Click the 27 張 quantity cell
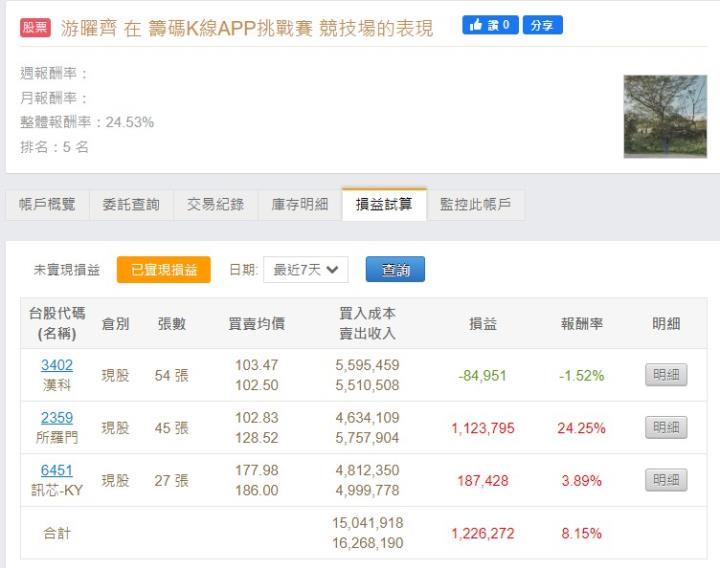720x568 pixels. click(172, 481)
